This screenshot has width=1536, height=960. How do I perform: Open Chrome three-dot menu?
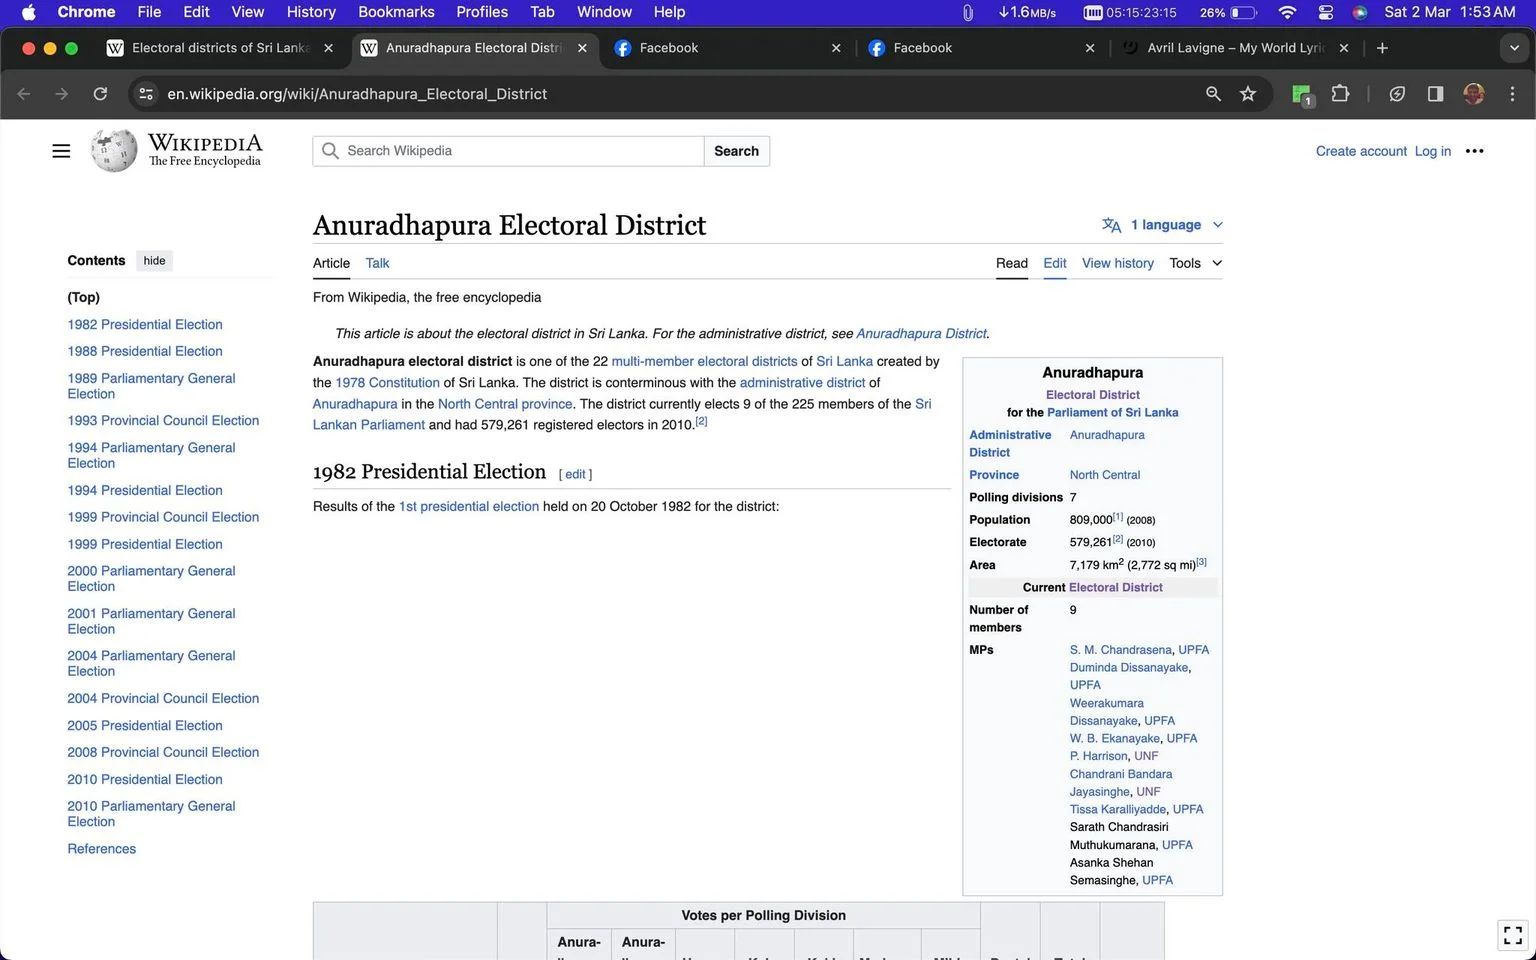point(1512,94)
